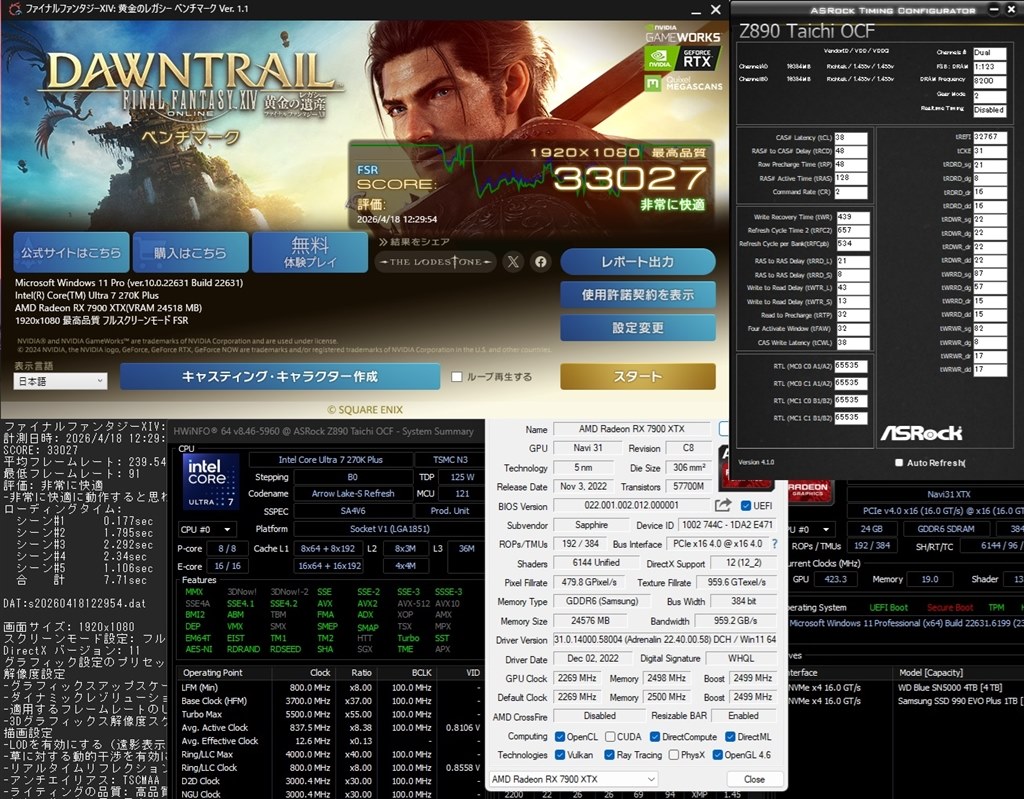
Task: Click the Driver Version field in GPU-Z
Action: 665,640
